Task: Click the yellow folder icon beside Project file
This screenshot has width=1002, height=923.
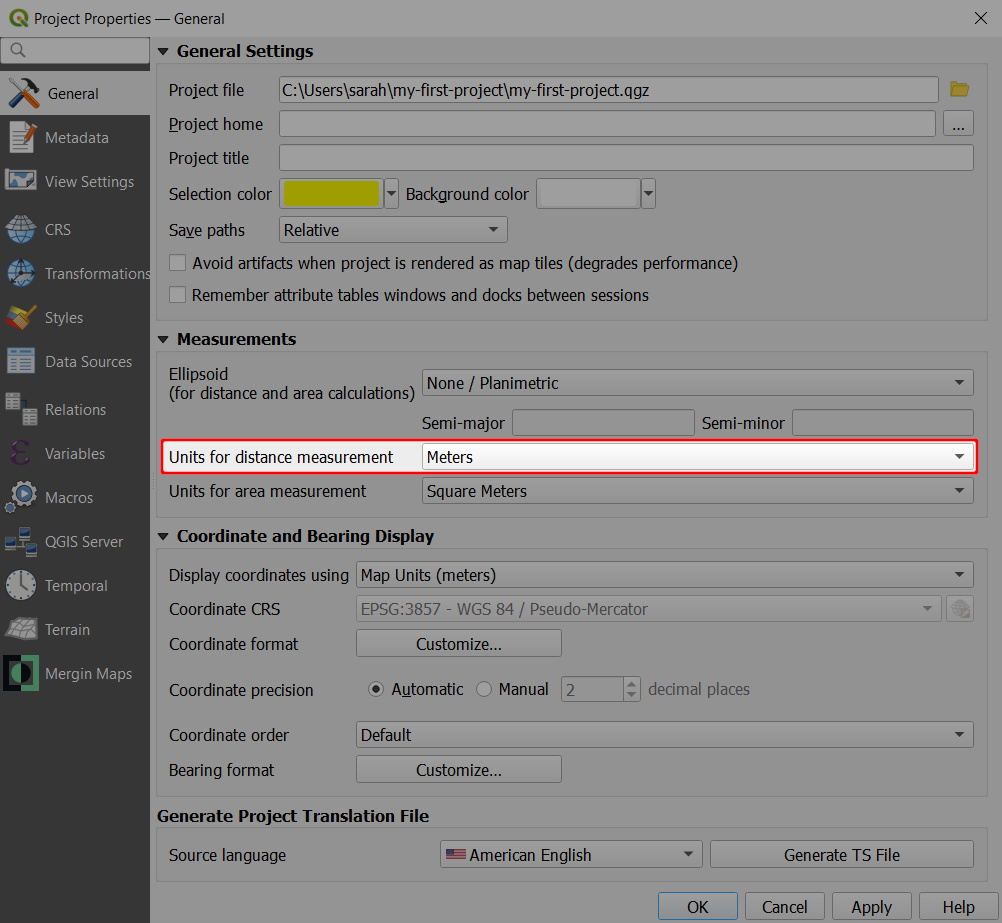Action: click(x=959, y=89)
